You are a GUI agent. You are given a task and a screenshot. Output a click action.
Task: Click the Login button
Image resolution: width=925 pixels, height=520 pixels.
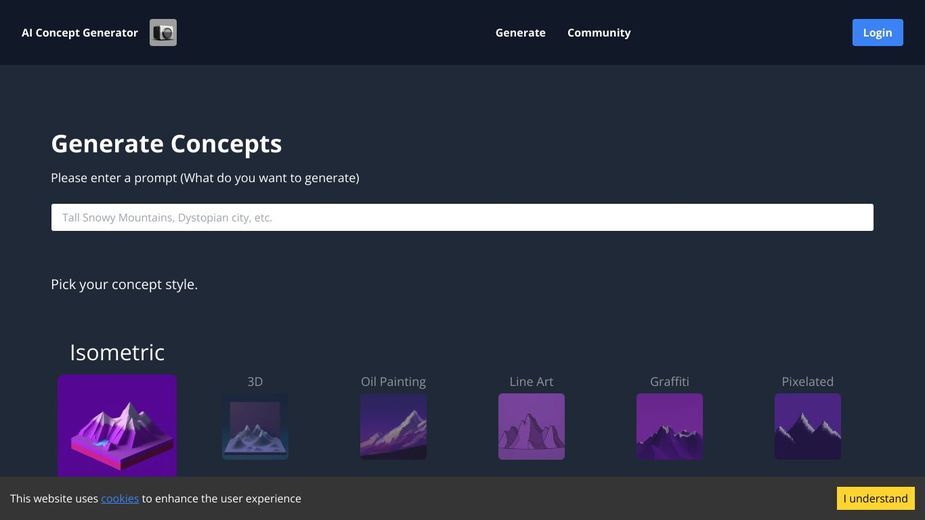[877, 32]
